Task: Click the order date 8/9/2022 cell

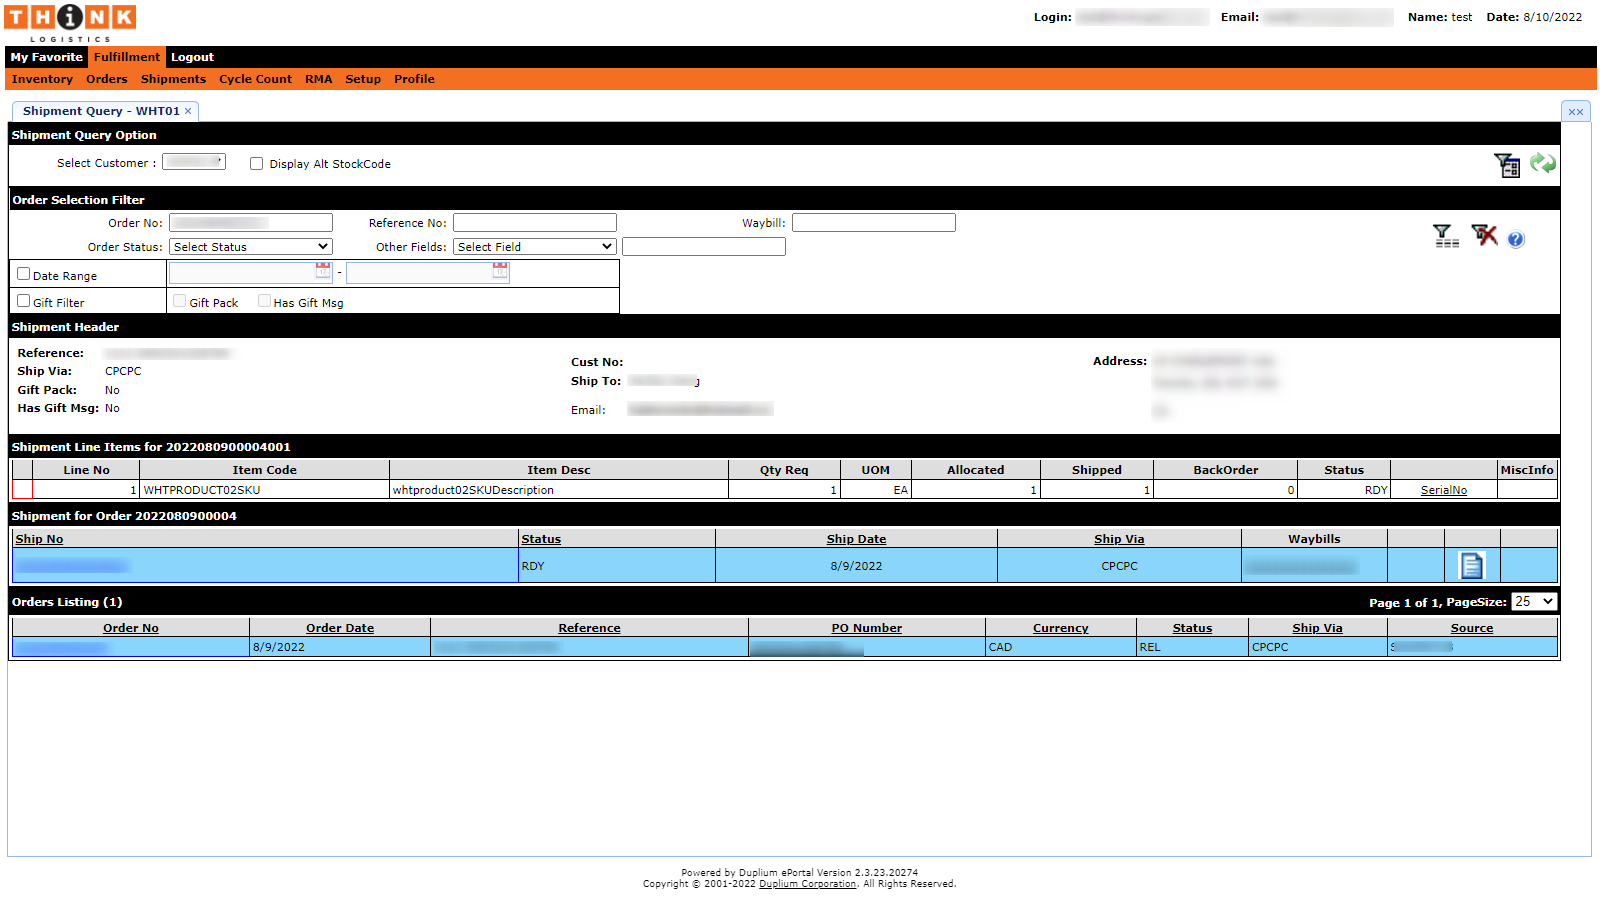Action: click(340, 647)
